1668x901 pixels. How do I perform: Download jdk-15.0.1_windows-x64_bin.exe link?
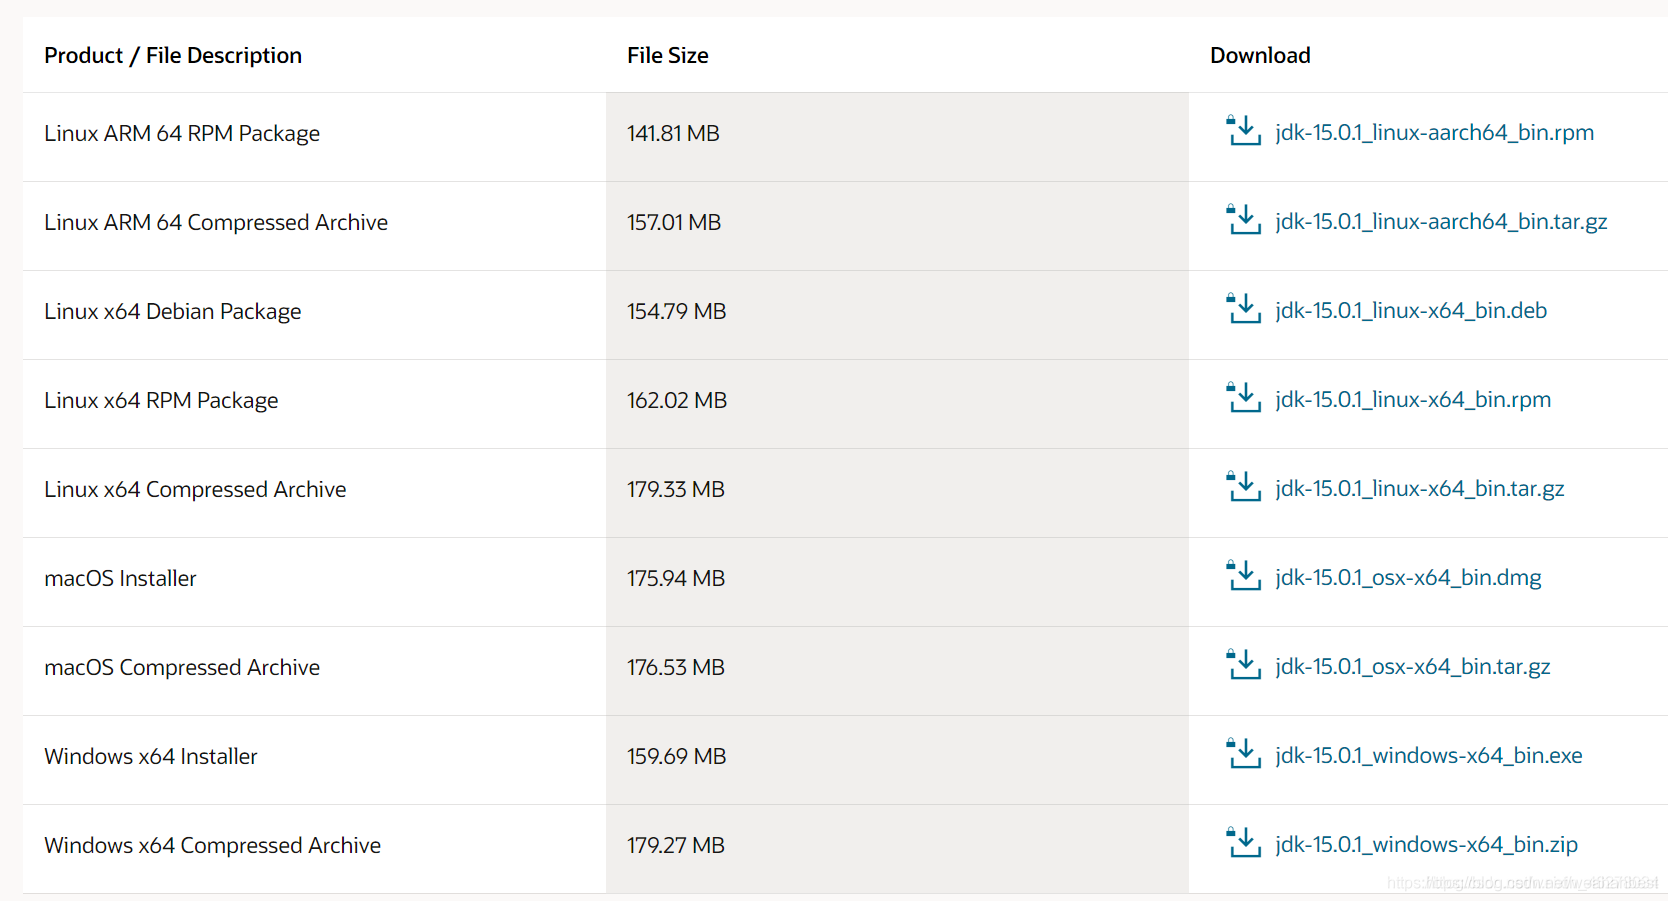pos(1429,756)
